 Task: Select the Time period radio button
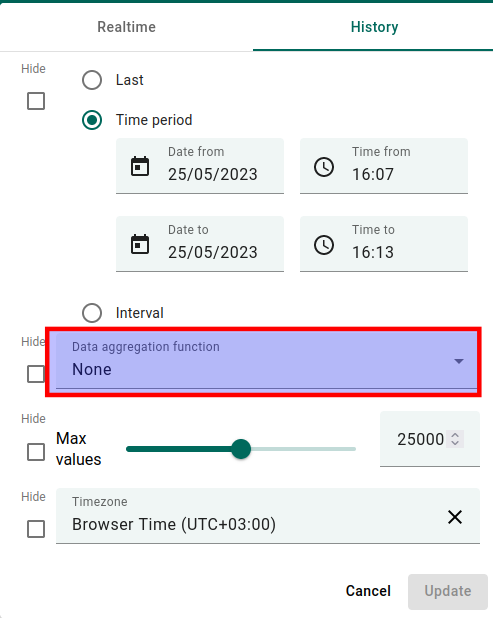coord(92,120)
